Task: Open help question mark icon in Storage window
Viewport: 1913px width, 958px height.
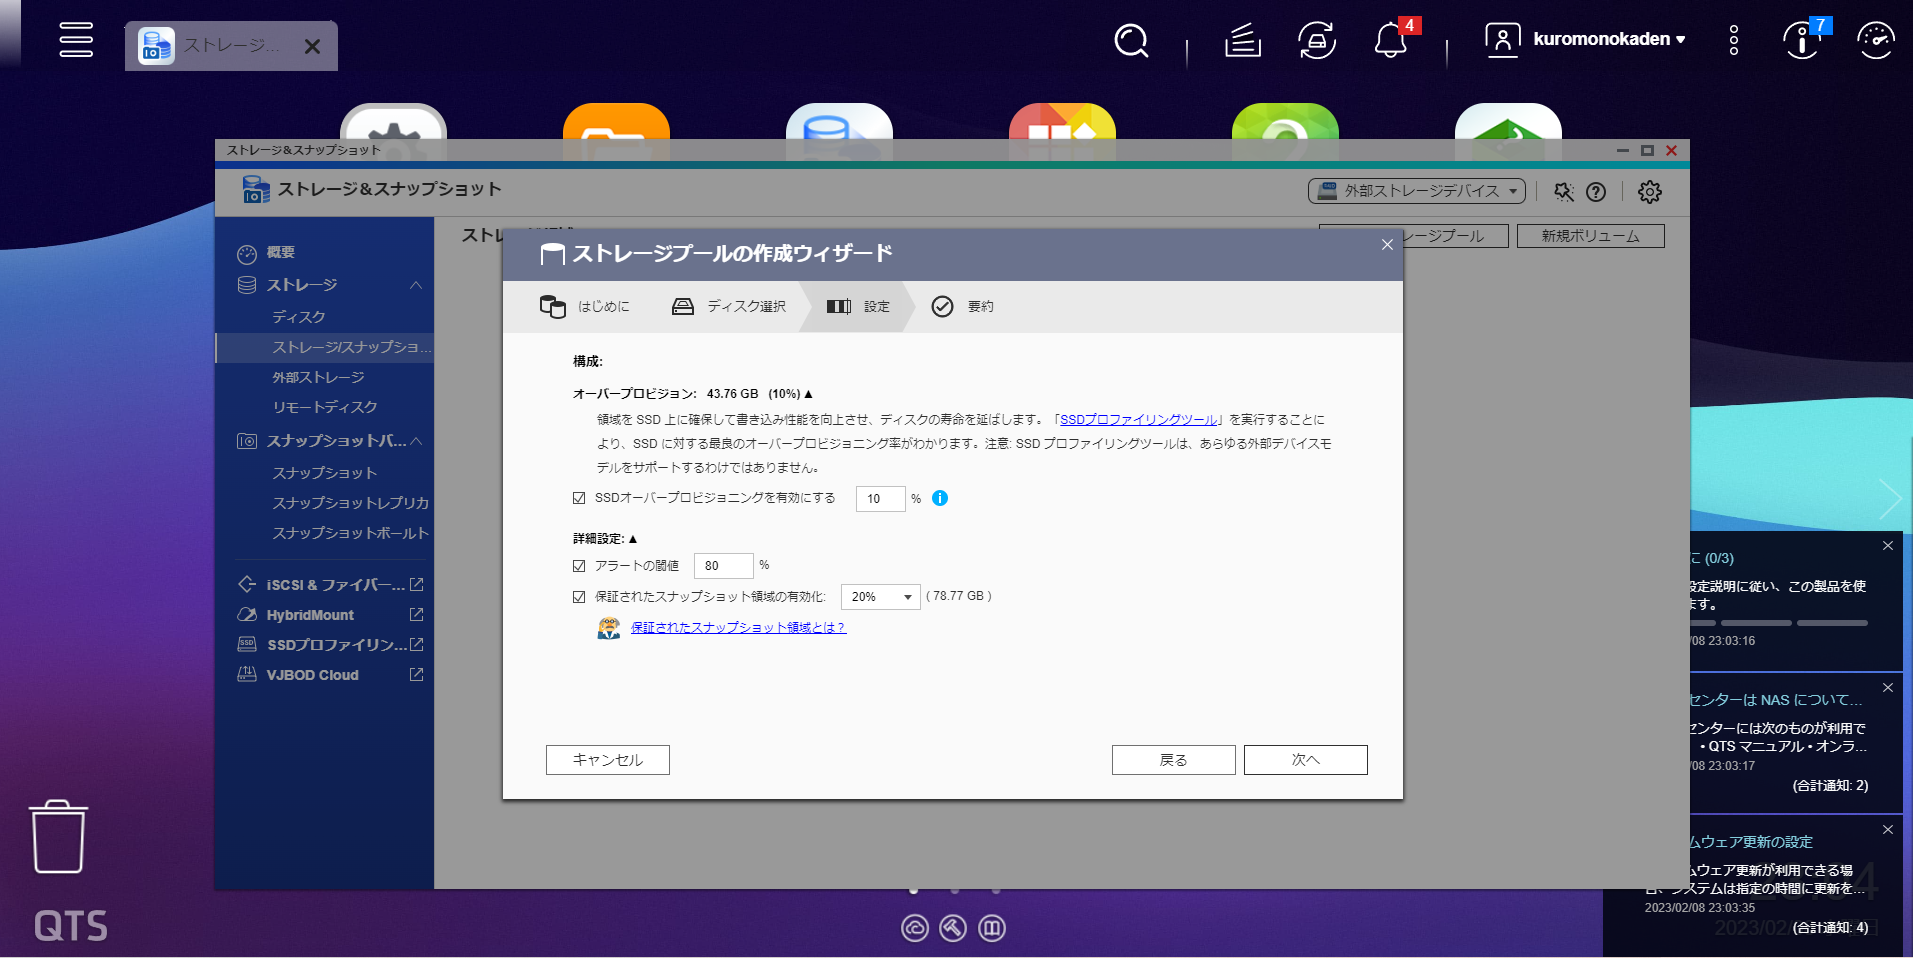Action: tap(1596, 192)
